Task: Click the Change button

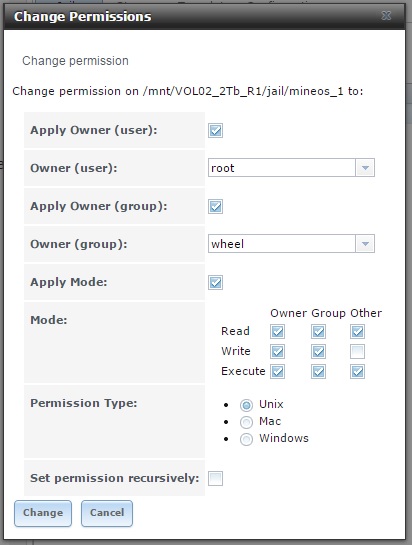Action: (43, 513)
